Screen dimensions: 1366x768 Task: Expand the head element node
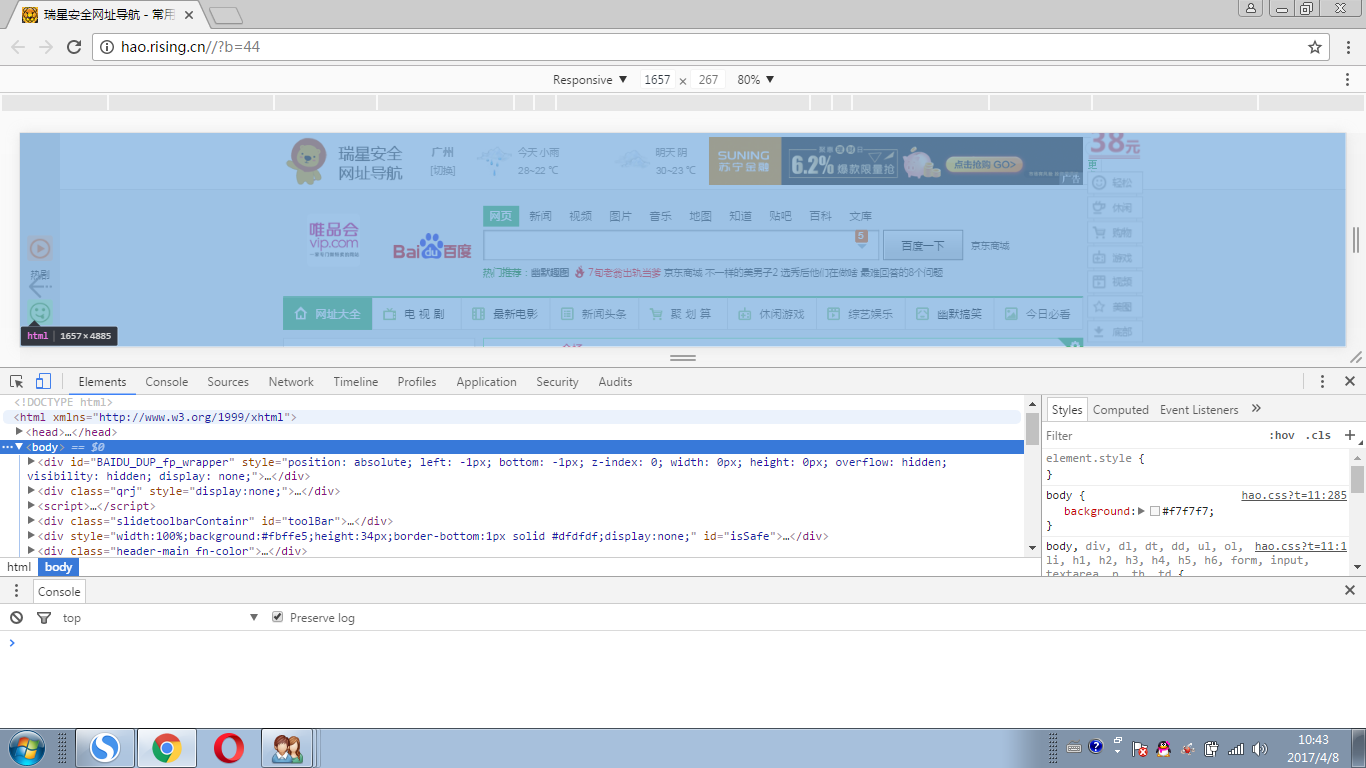20,431
